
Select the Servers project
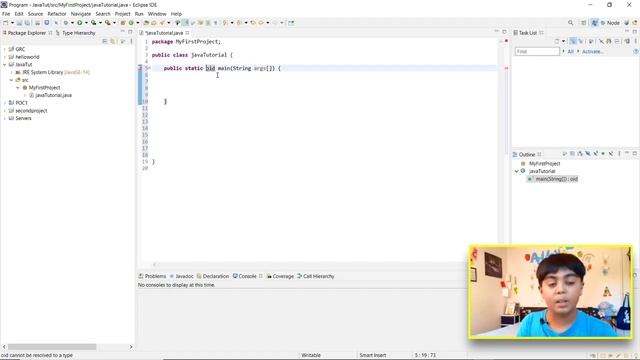pos(23,118)
